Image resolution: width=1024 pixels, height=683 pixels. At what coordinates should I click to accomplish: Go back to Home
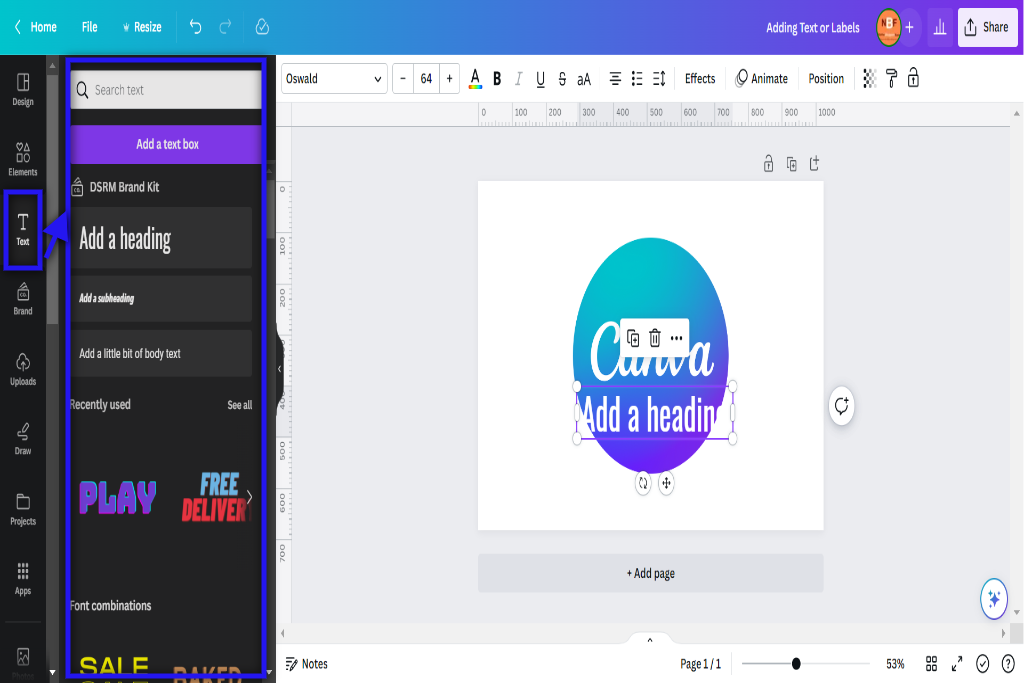coord(36,27)
